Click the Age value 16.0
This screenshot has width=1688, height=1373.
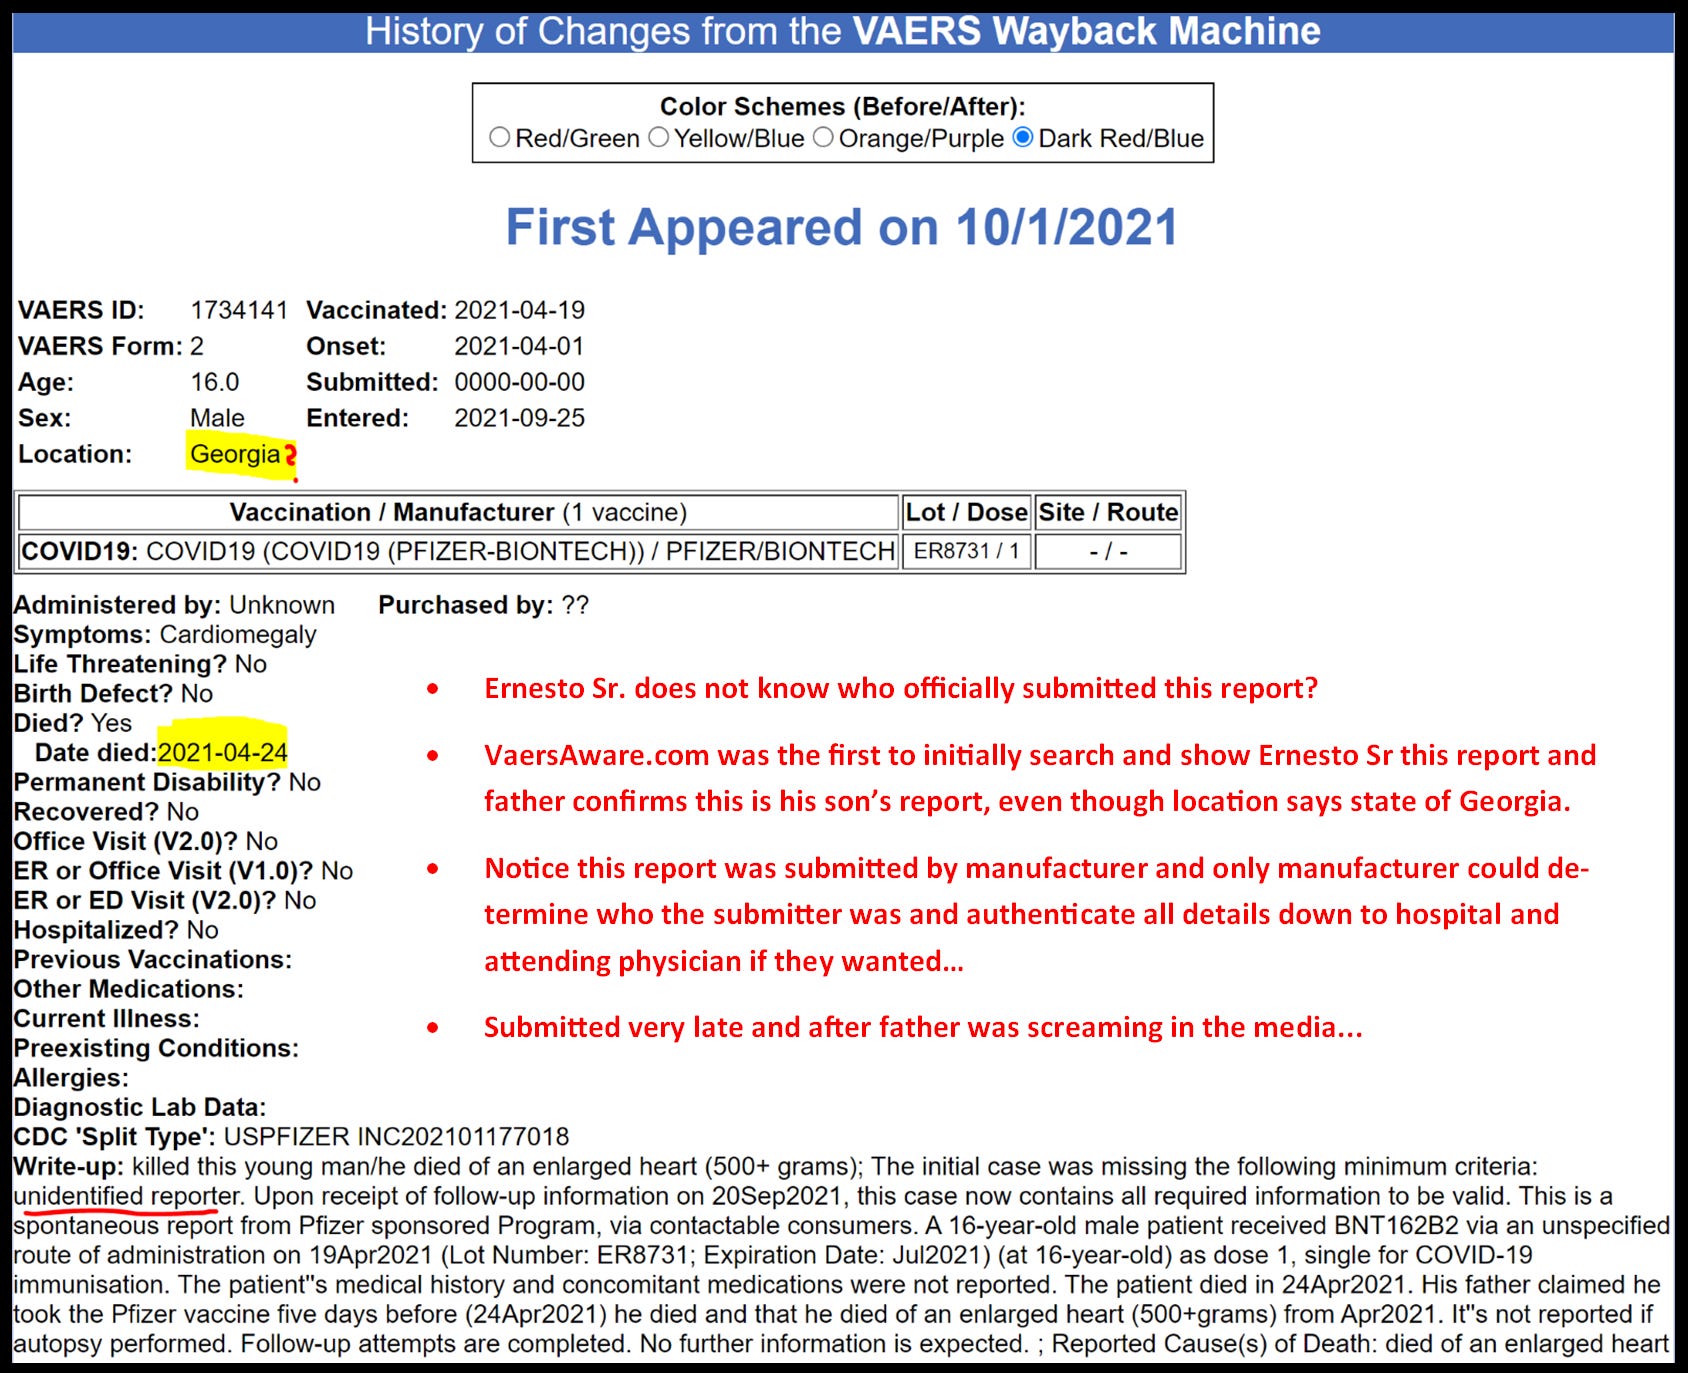click(x=215, y=382)
